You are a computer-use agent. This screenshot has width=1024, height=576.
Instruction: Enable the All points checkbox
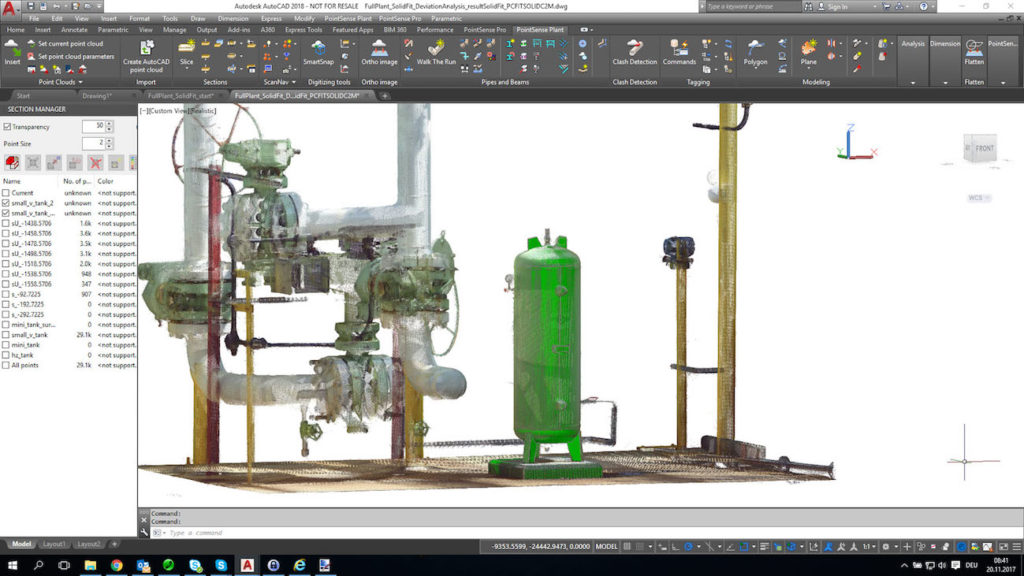(6, 365)
